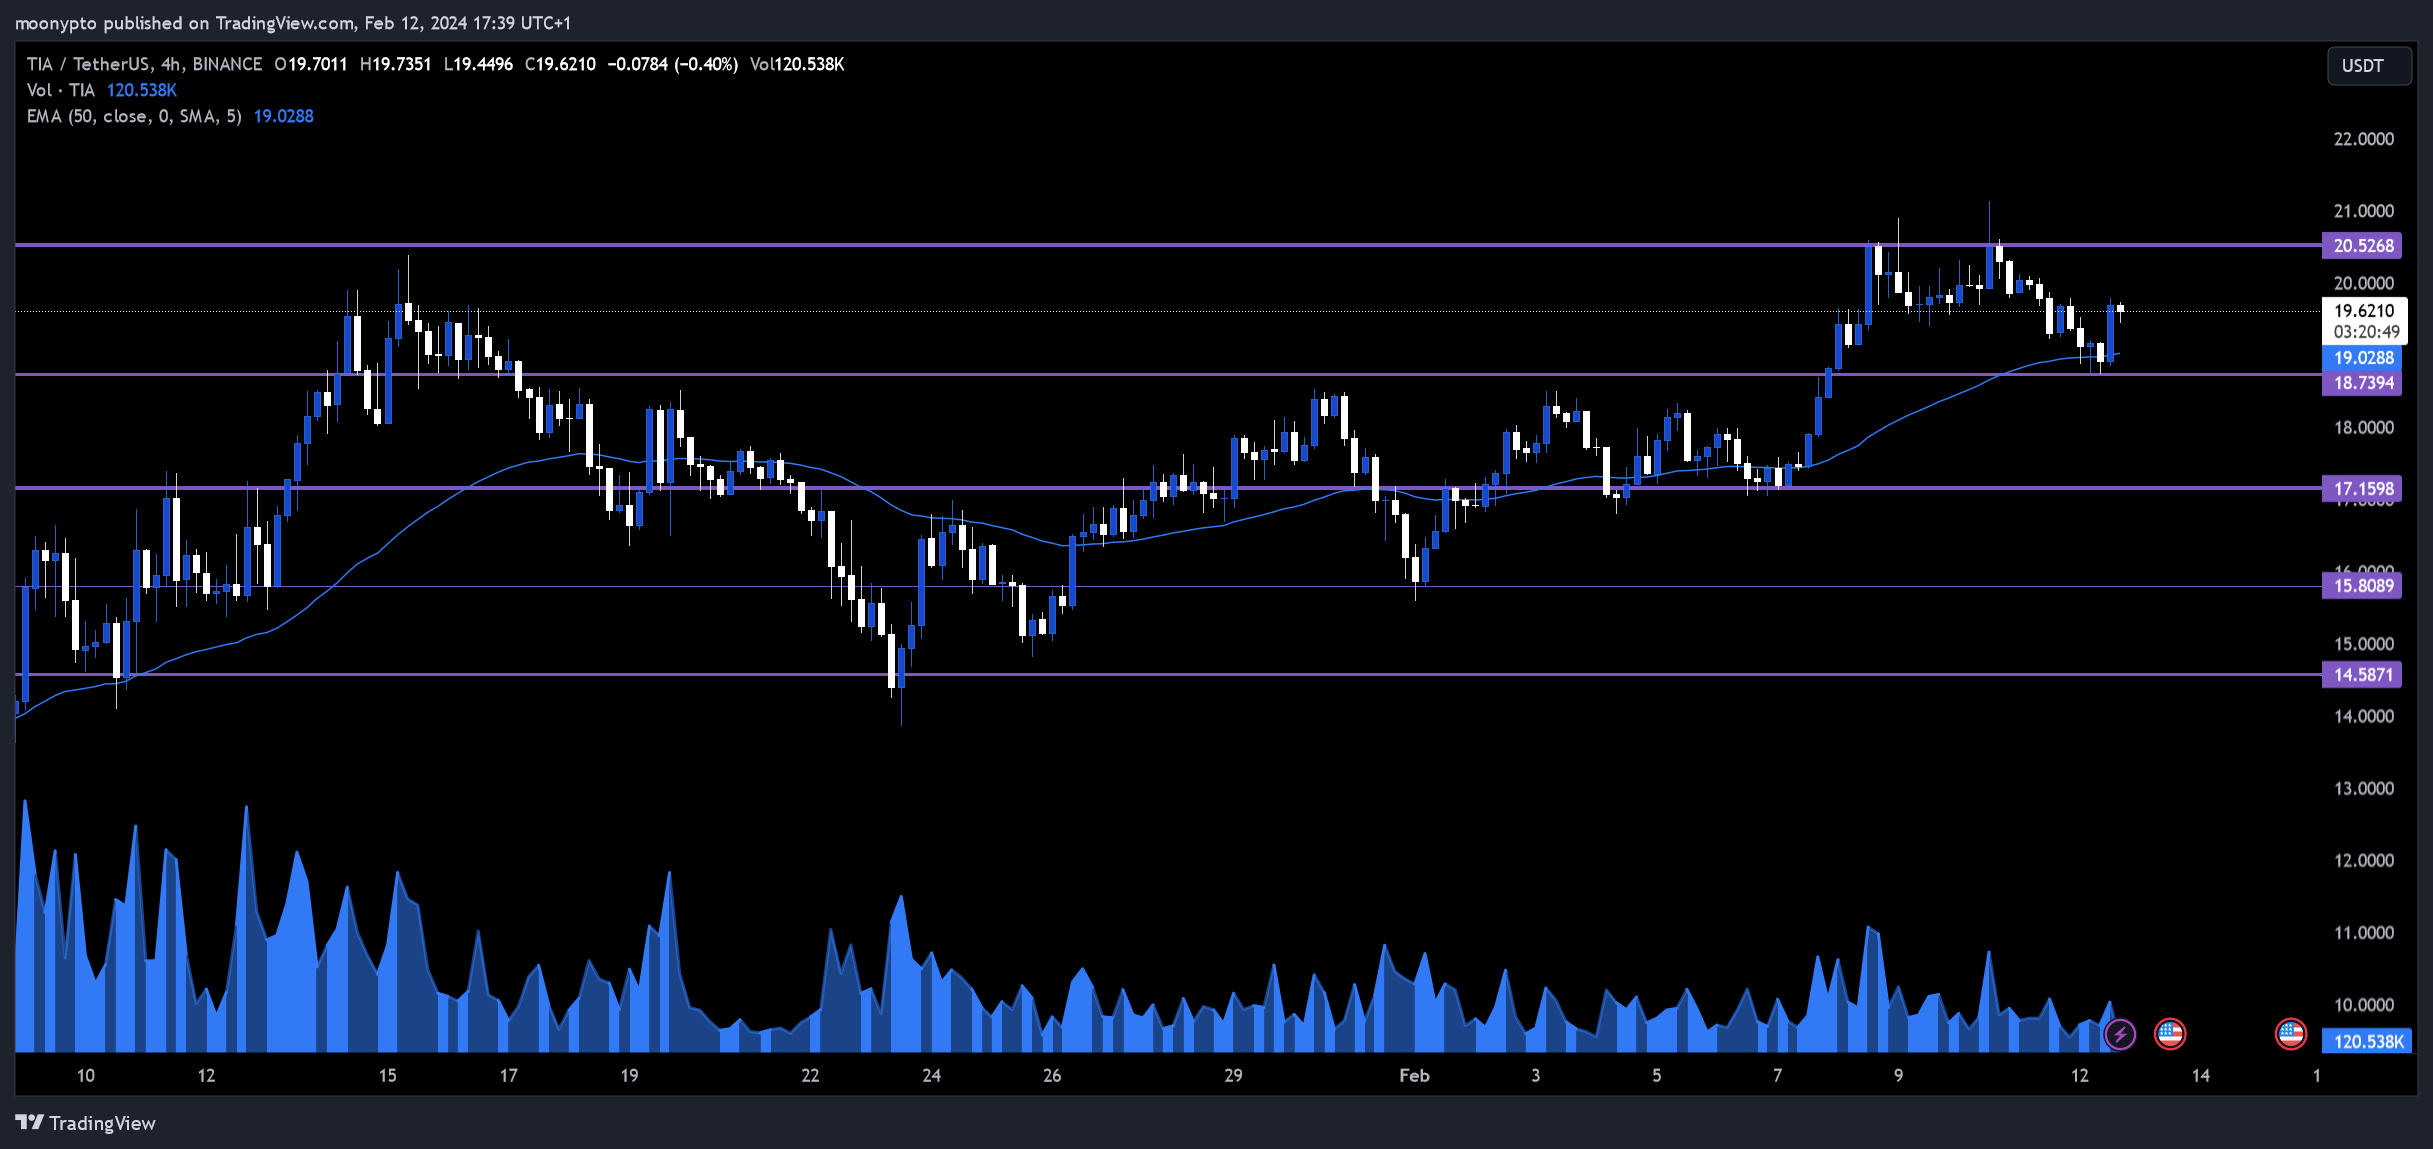Click the 10.0000 price axis tick

[x=2364, y=1005]
